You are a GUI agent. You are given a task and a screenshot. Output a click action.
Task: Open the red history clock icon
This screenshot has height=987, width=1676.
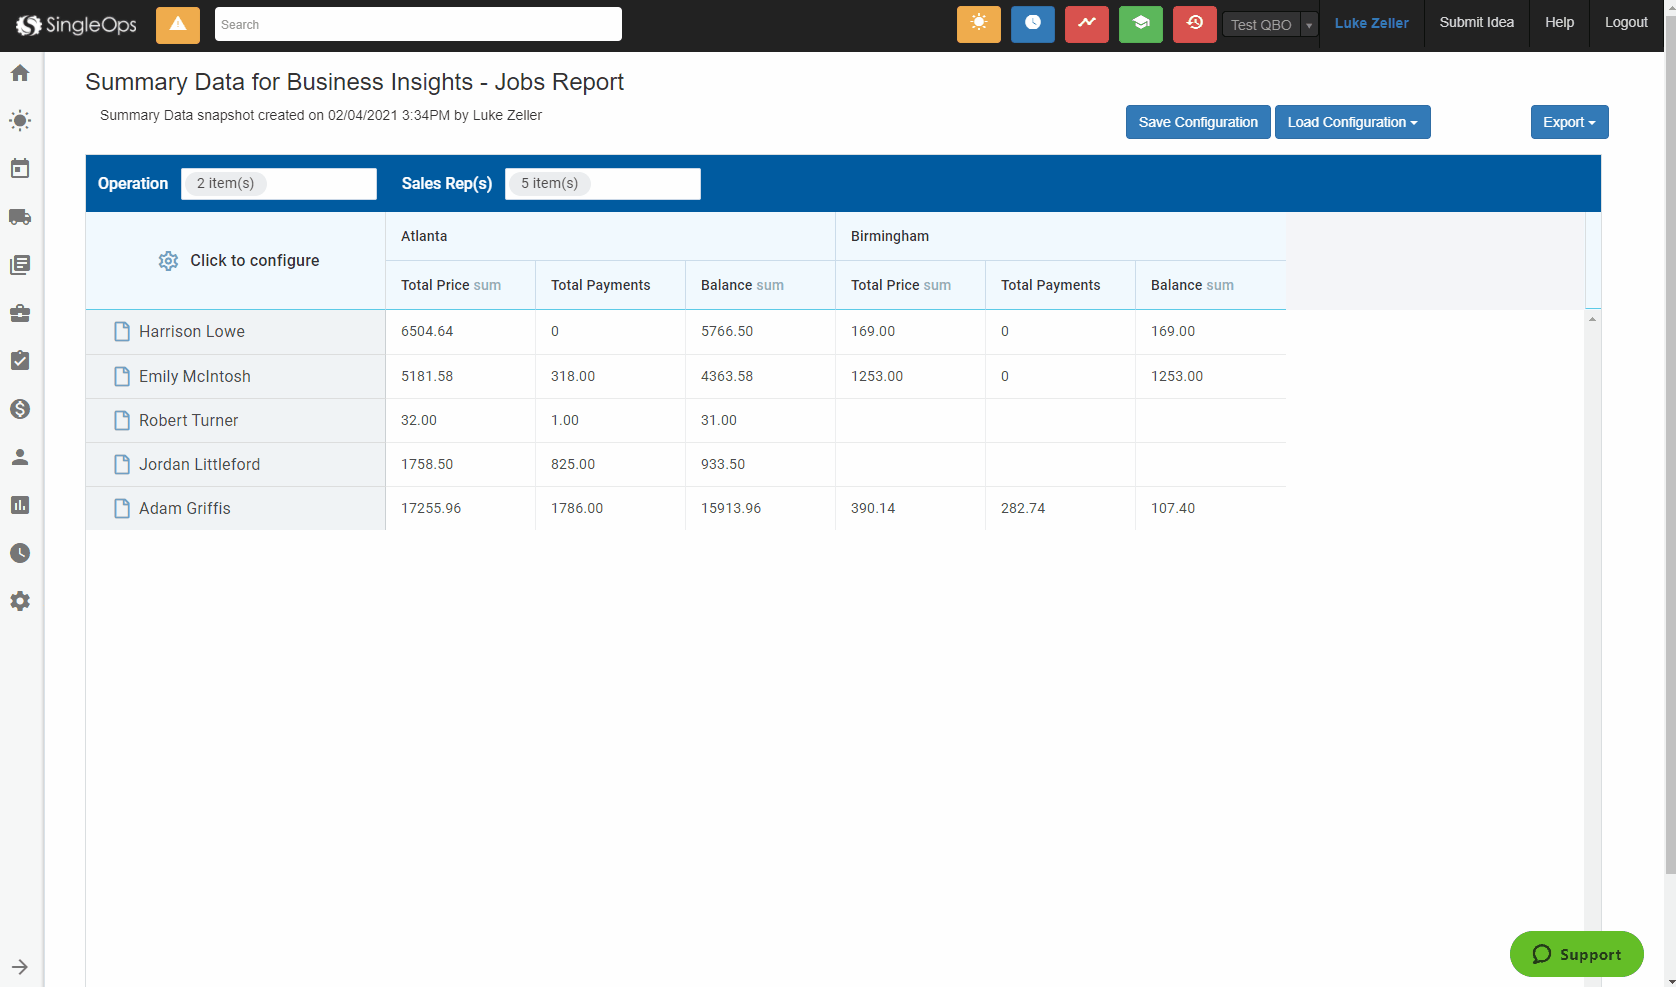click(1194, 24)
